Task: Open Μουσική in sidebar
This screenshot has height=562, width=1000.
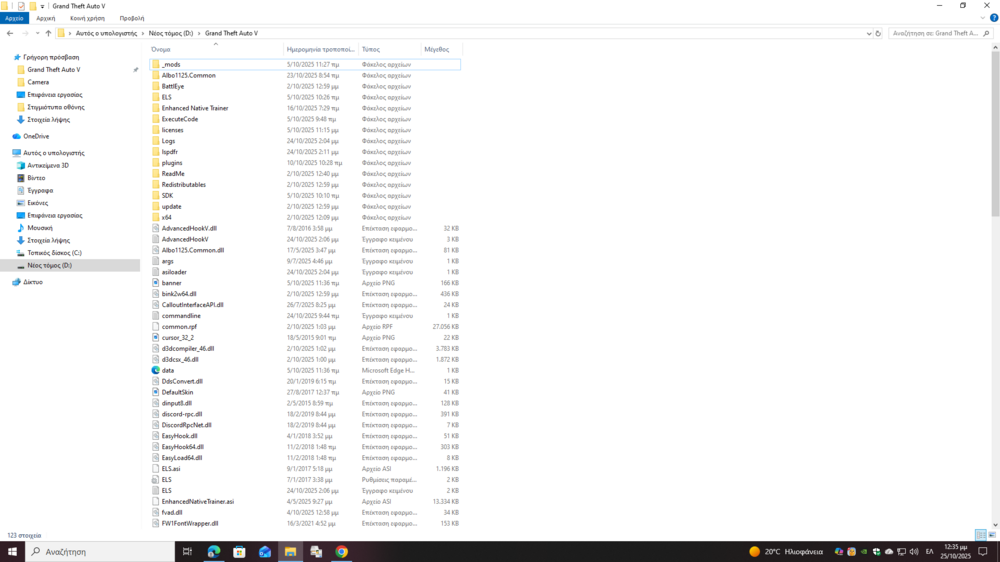Action: tap(40, 228)
